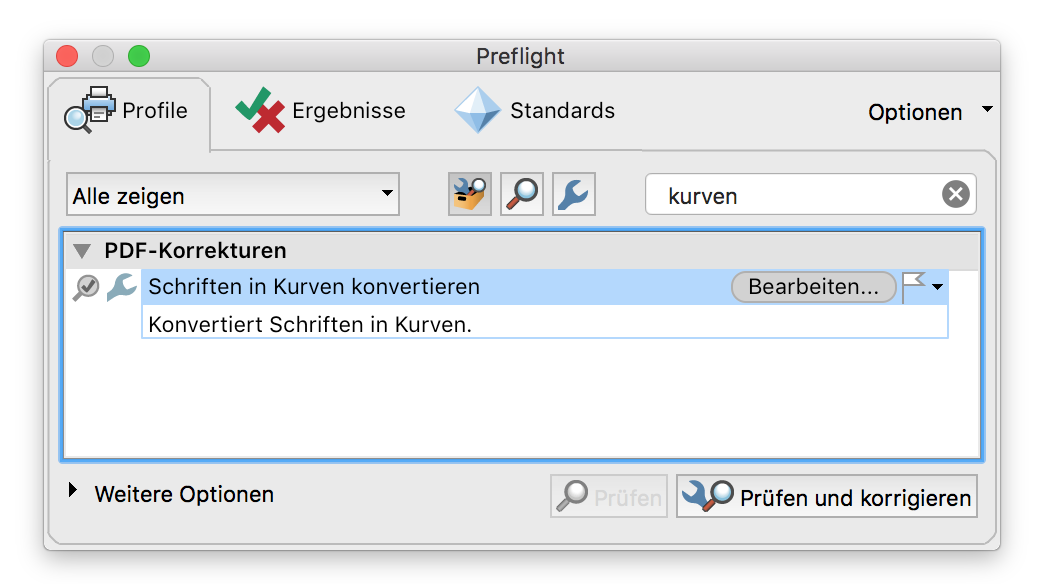Open the flag dropdown arrow
Viewport: 1040px width, 584px height.
click(937, 287)
